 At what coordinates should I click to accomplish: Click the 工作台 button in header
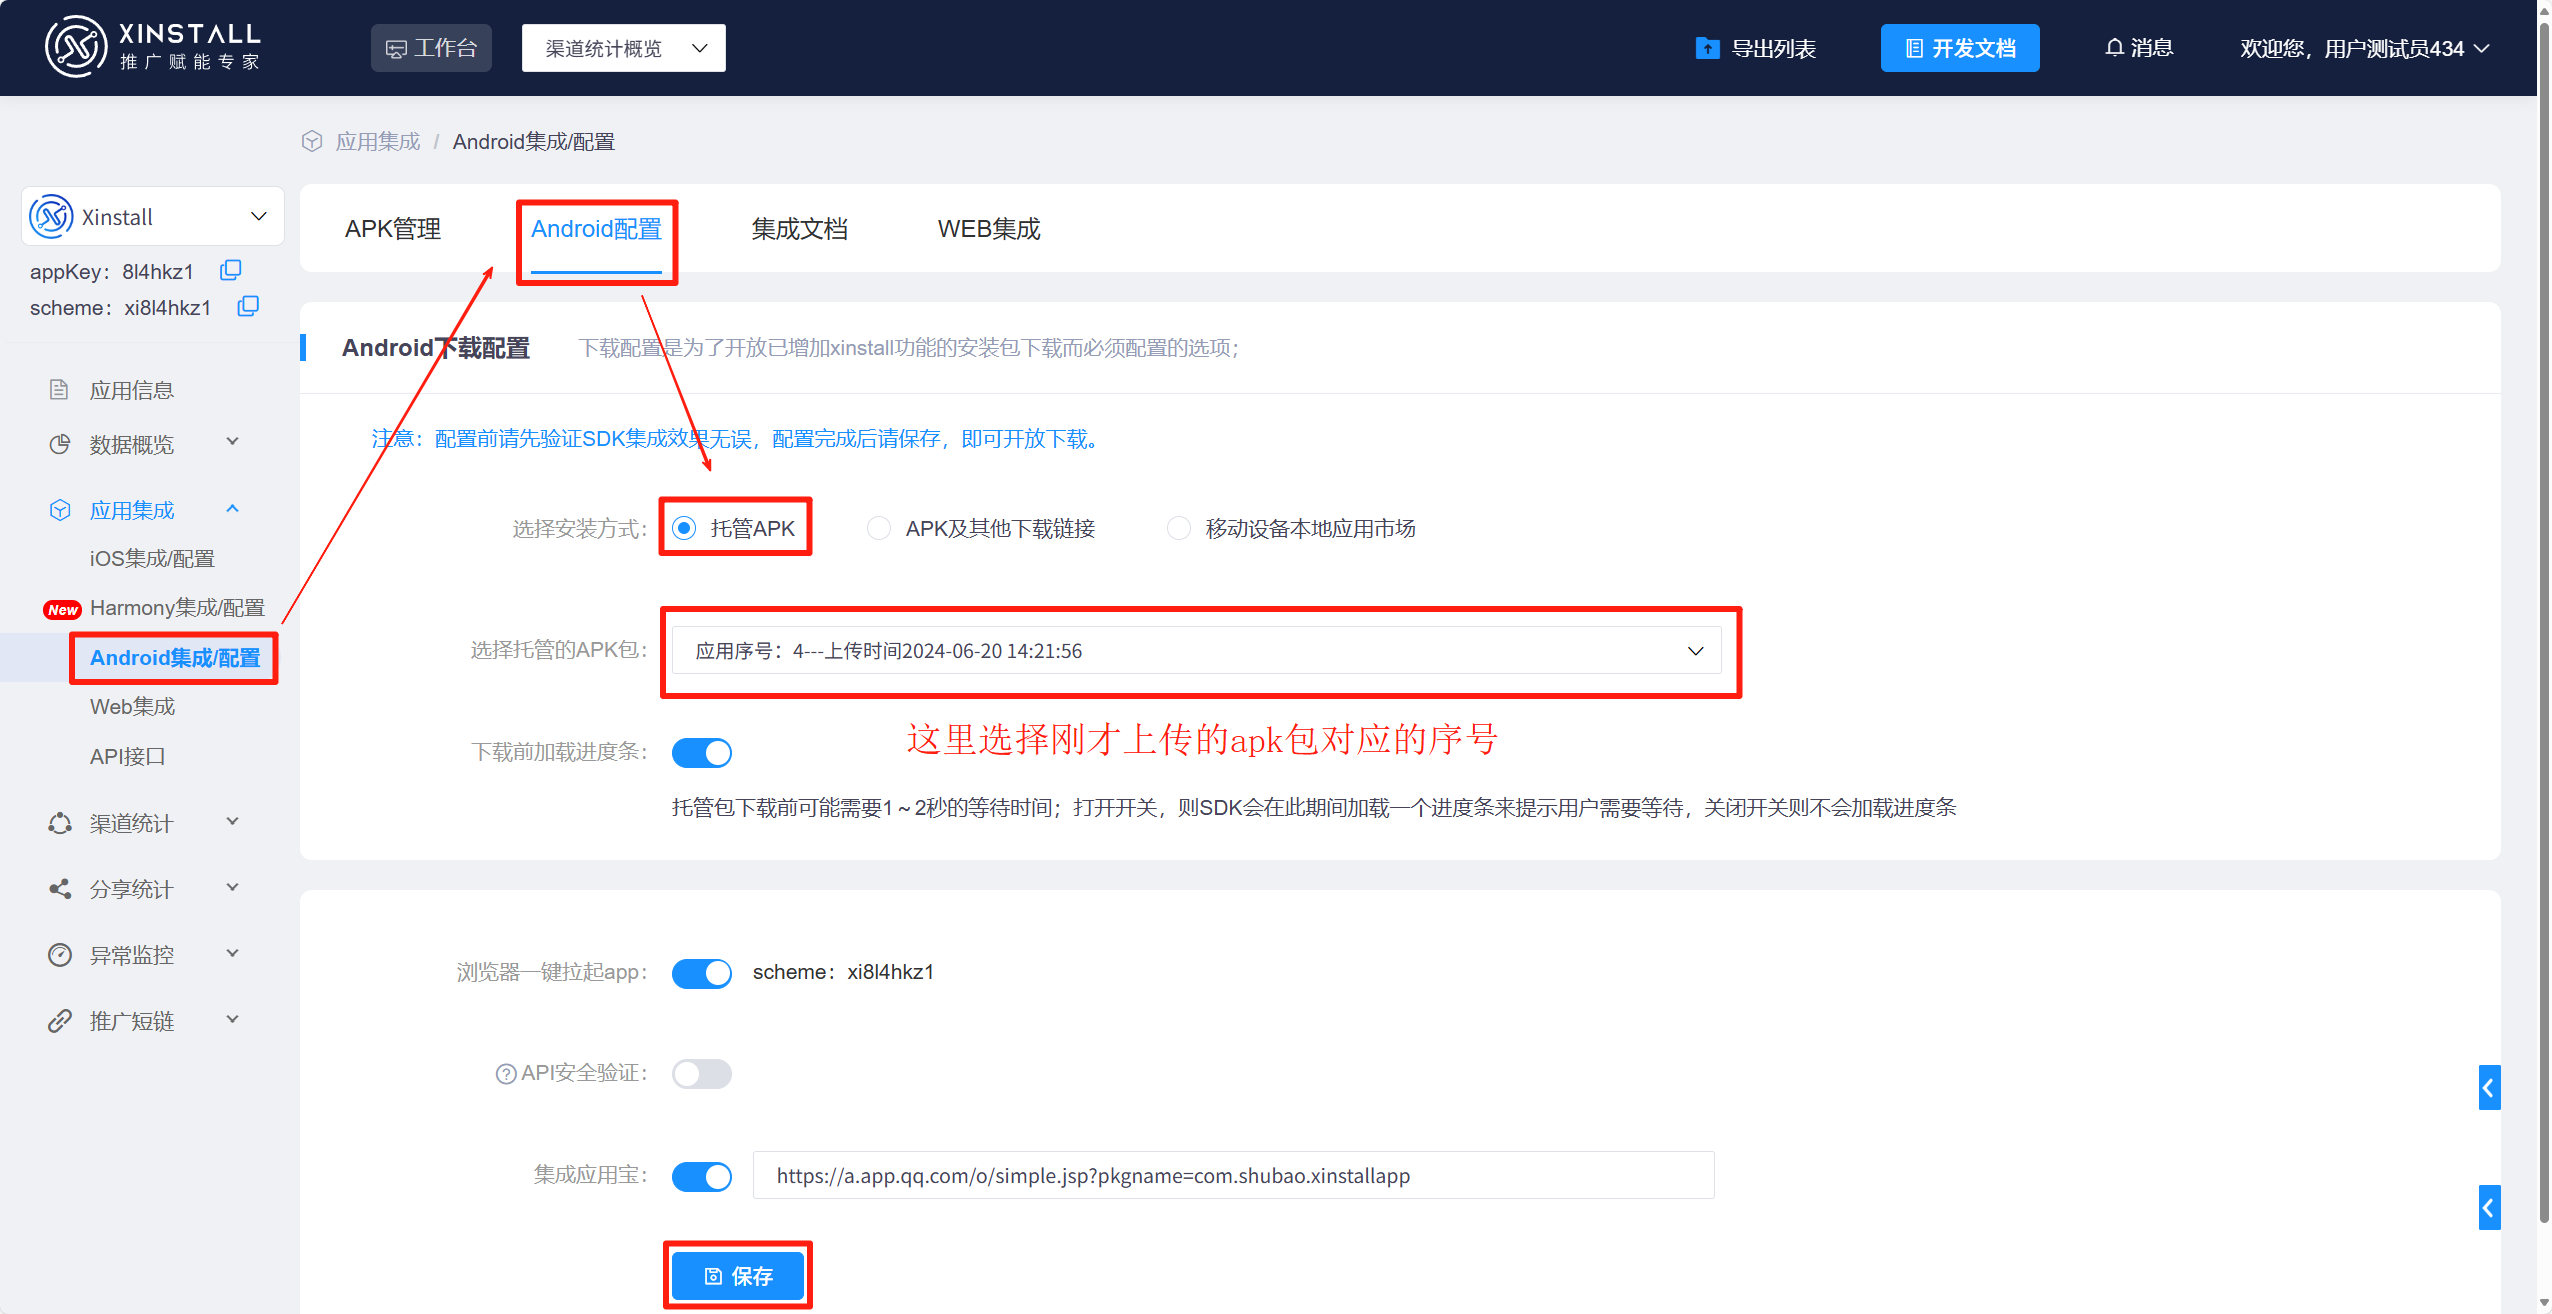click(431, 48)
